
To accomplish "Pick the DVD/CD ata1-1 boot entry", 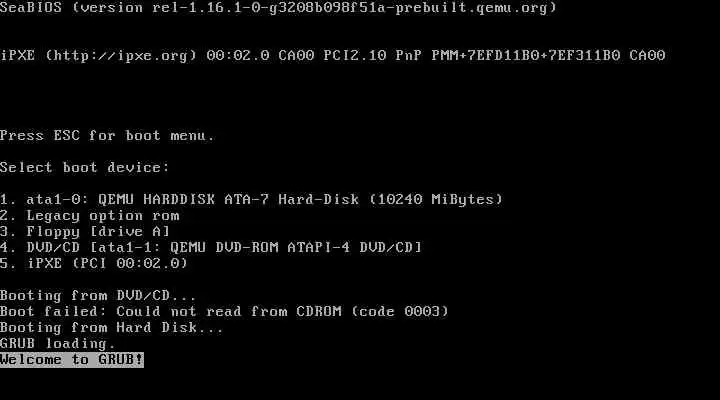I will pos(211,247).
